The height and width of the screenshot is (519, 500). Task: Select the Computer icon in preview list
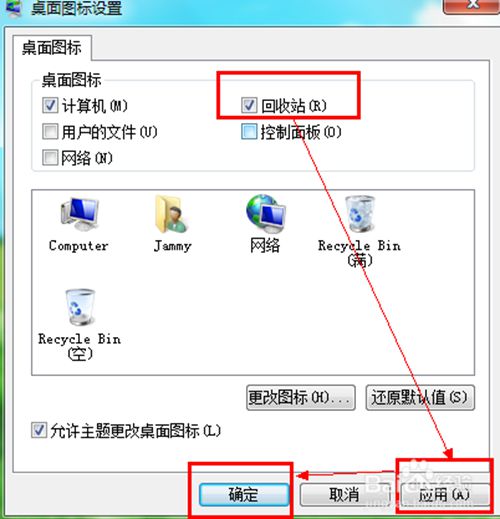tap(79, 224)
